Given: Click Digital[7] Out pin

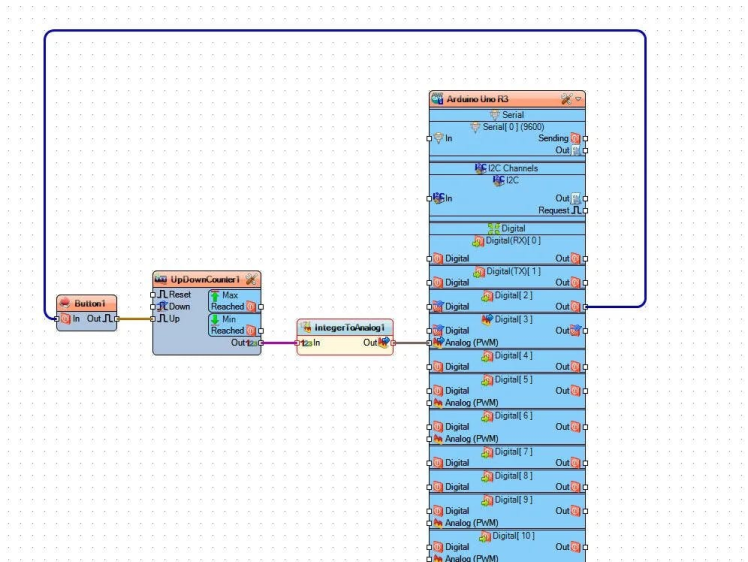Looking at the screenshot, I should coord(585,463).
